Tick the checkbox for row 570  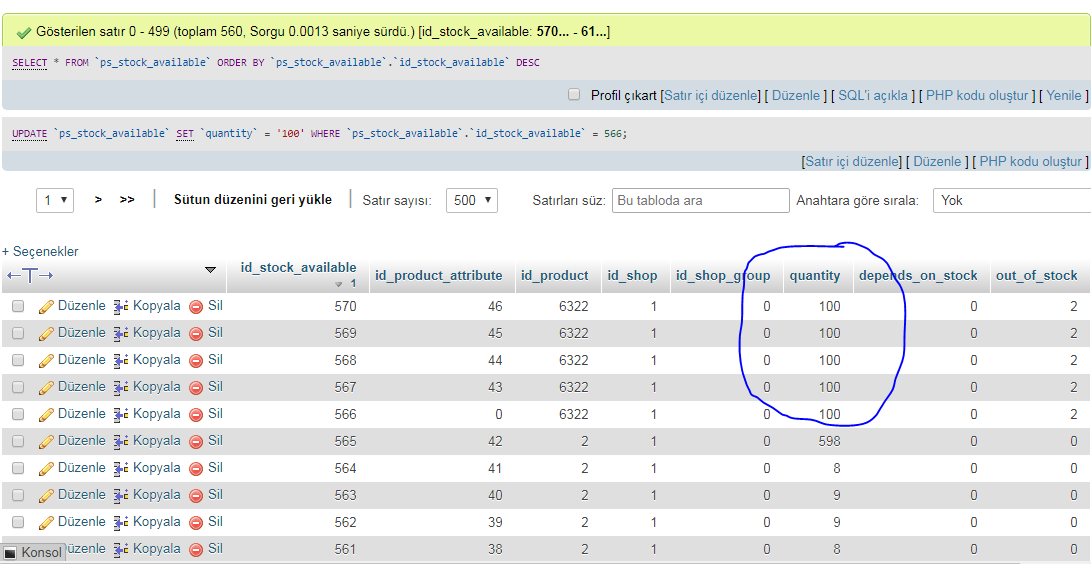(x=18, y=306)
